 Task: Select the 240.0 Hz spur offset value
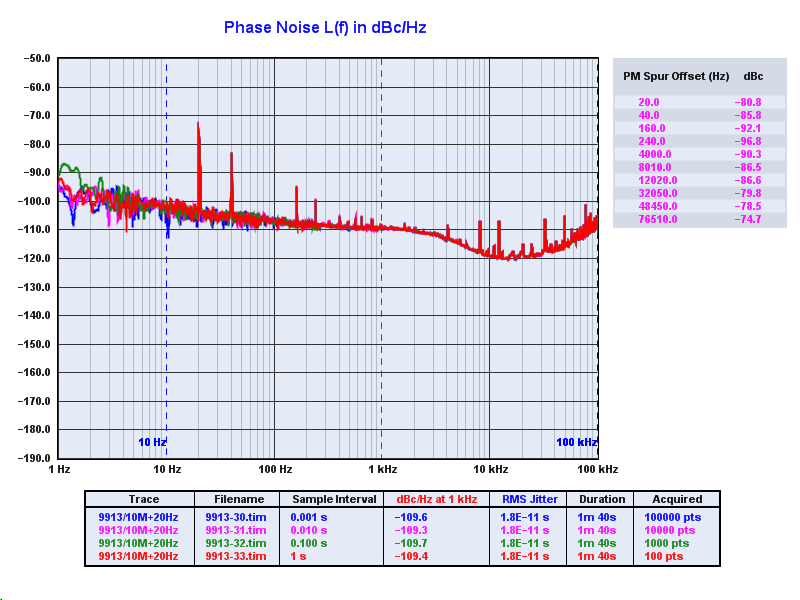click(652, 141)
